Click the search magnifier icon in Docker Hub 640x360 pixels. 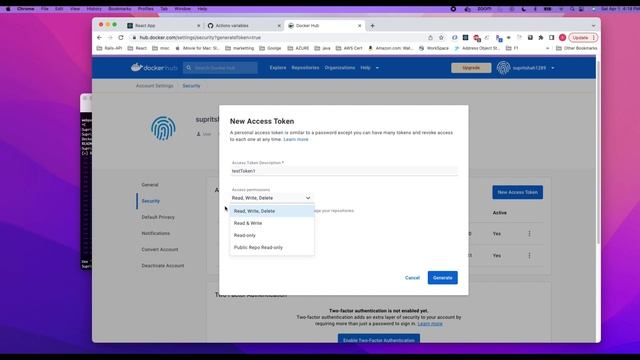click(189, 68)
